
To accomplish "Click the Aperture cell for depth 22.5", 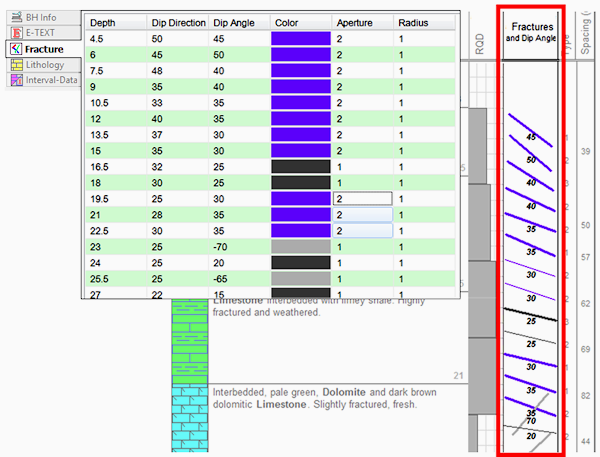I will coord(362,231).
